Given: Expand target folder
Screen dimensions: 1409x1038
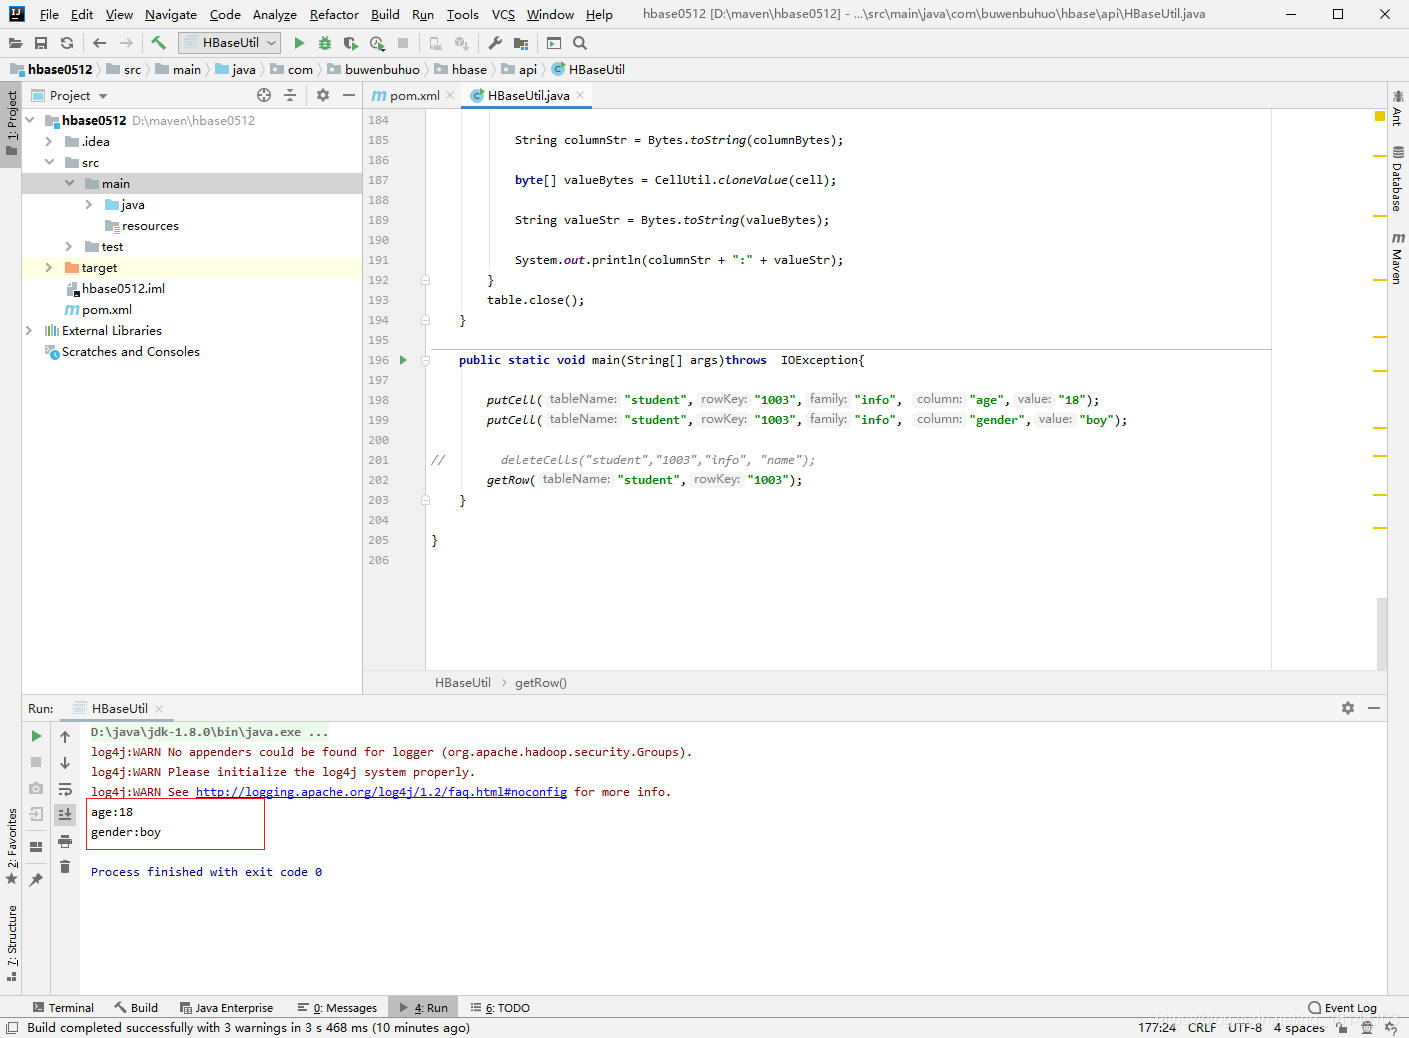Looking at the screenshot, I should pos(49,267).
